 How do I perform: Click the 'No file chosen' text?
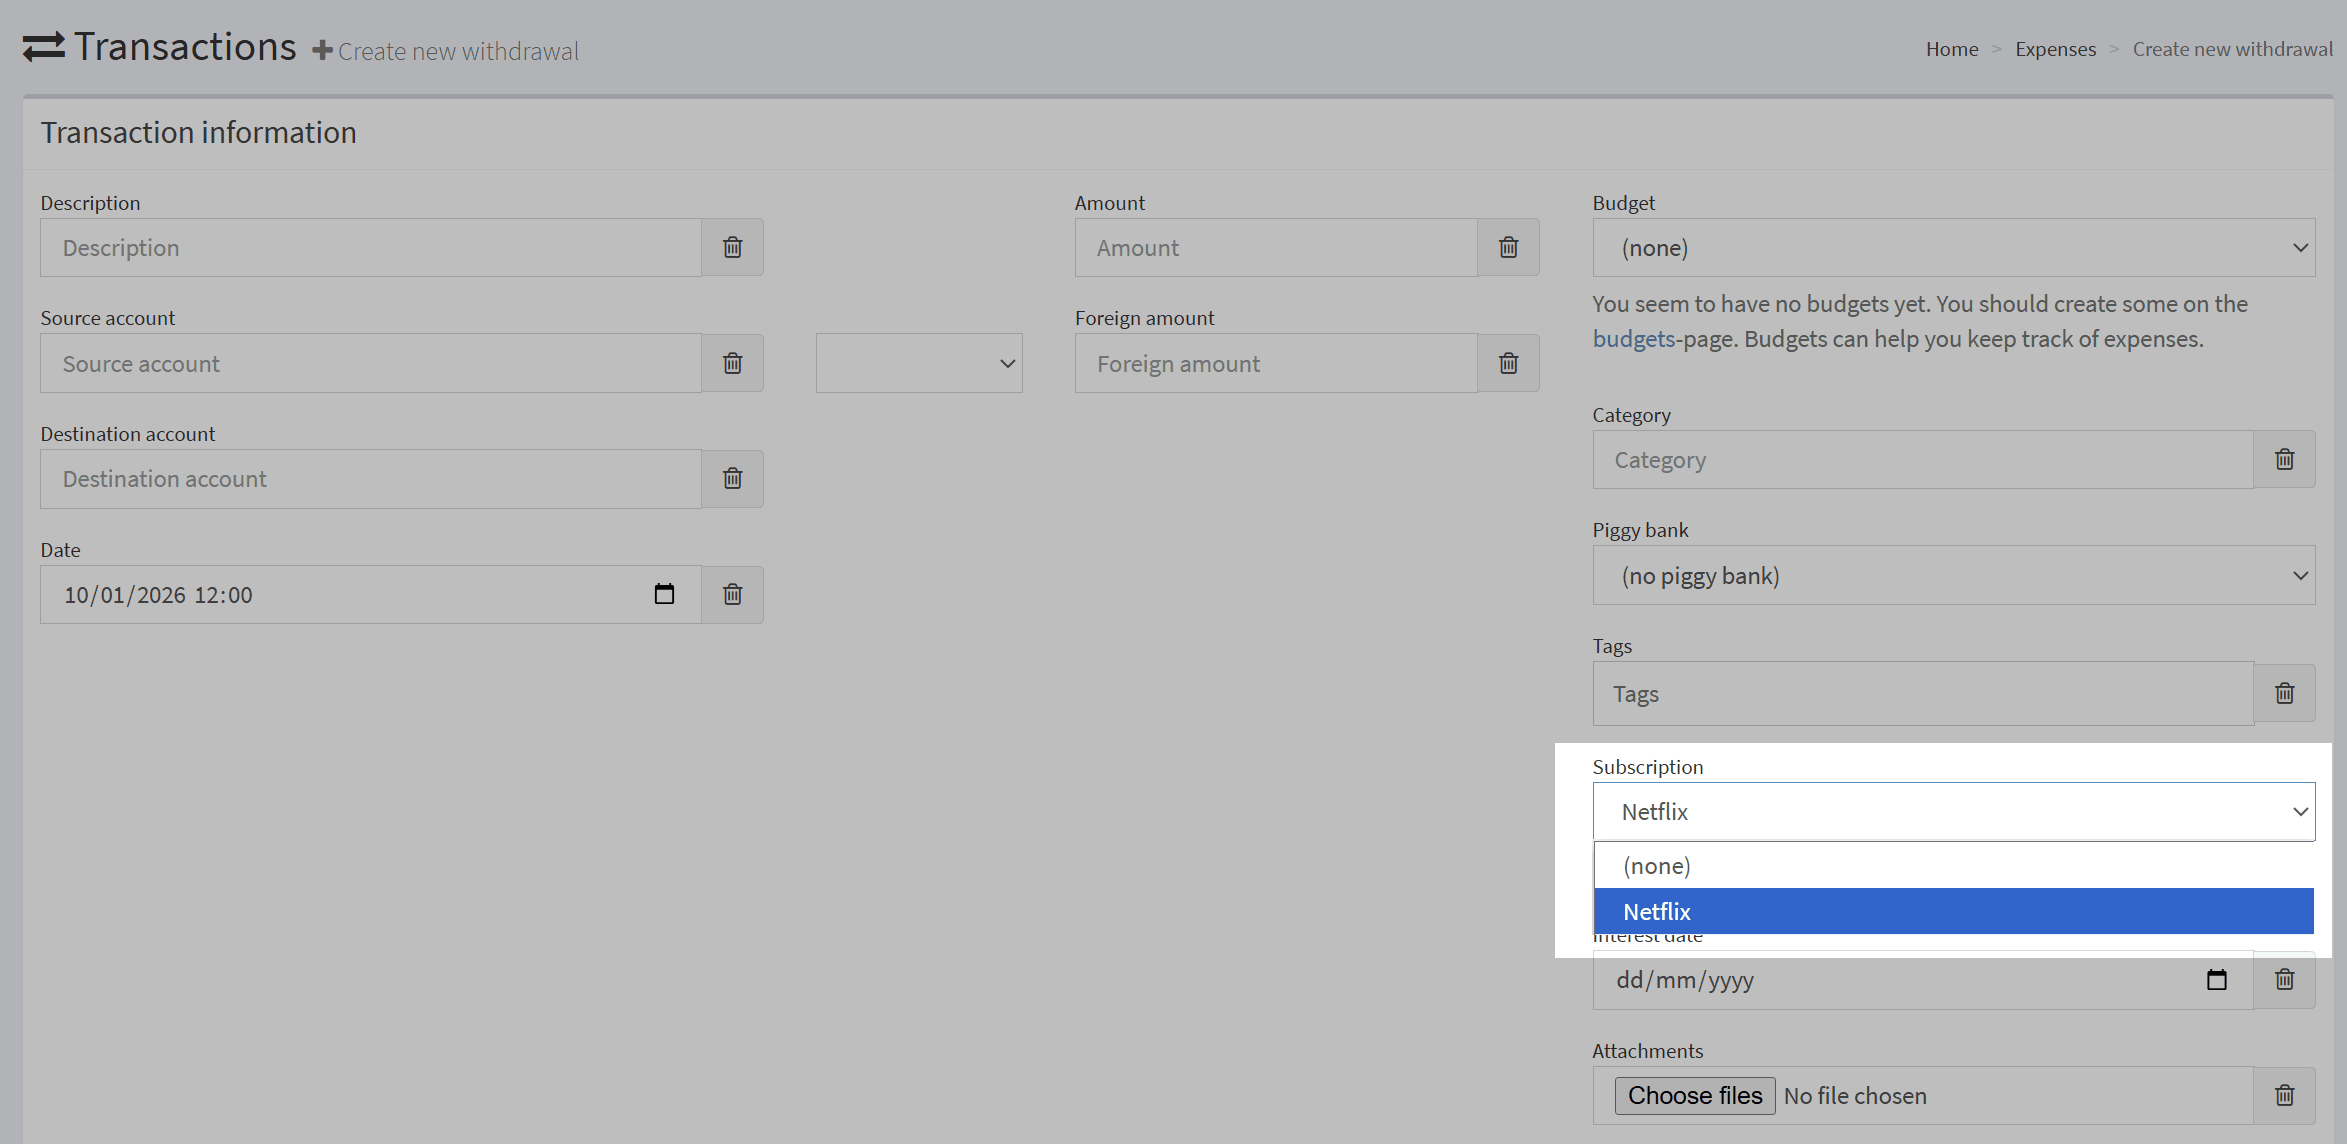click(x=1855, y=1096)
